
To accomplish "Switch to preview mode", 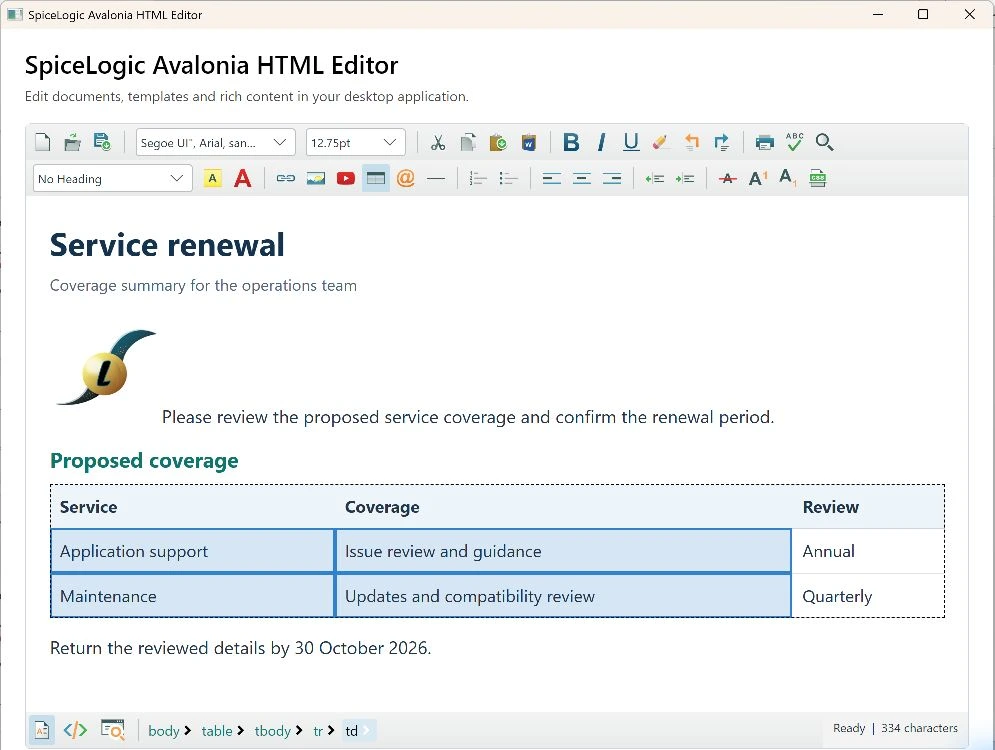I will (x=112, y=730).
